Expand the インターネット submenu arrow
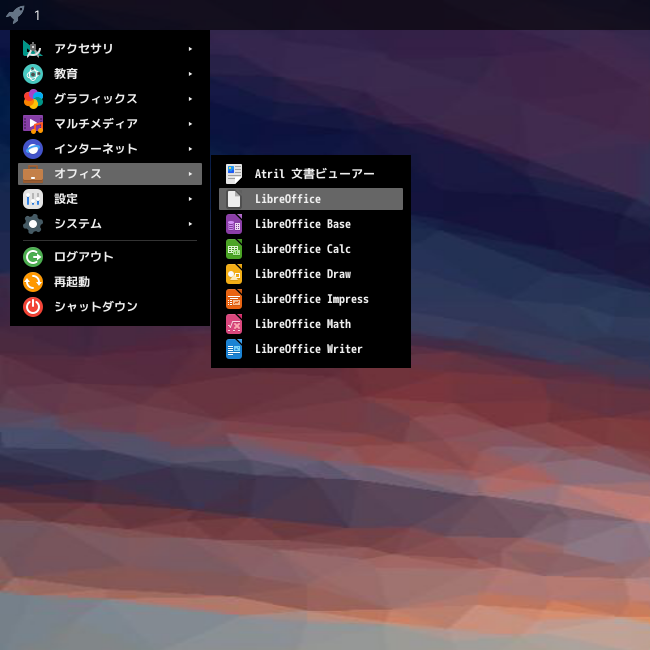The image size is (650, 650). click(x=190, y=149)
